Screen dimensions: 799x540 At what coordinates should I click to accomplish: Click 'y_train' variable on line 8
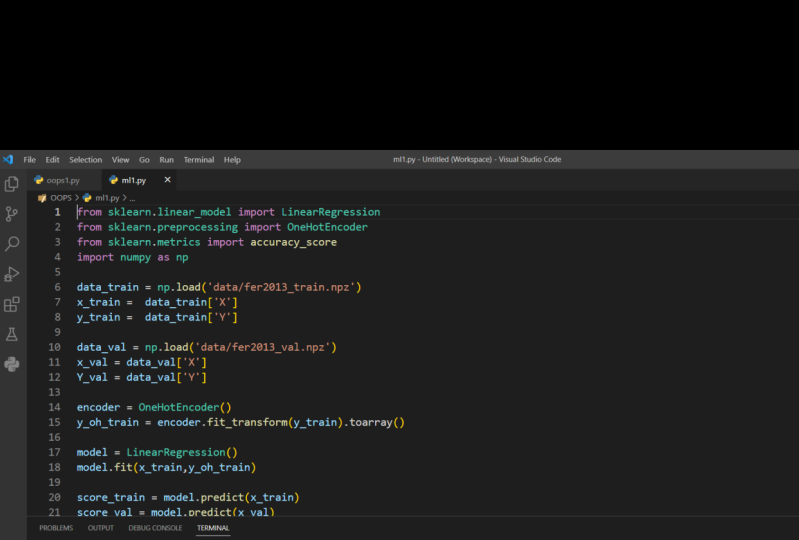pos(98,317)
